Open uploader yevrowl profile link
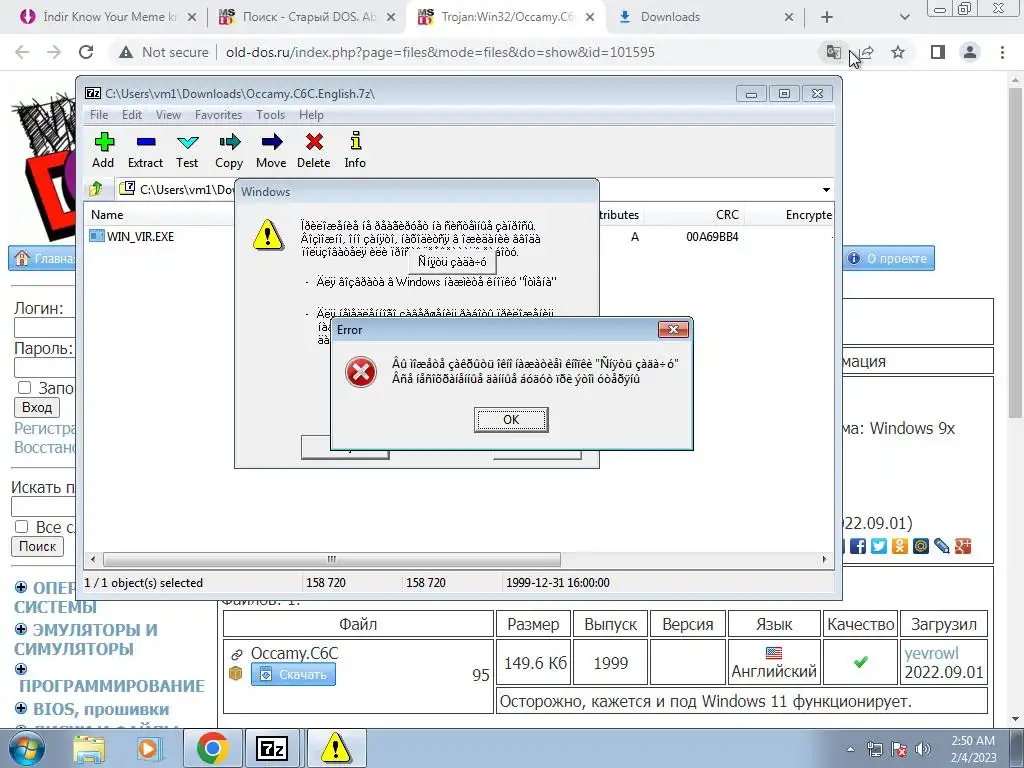1024x768 pixels. pos(931,653)
